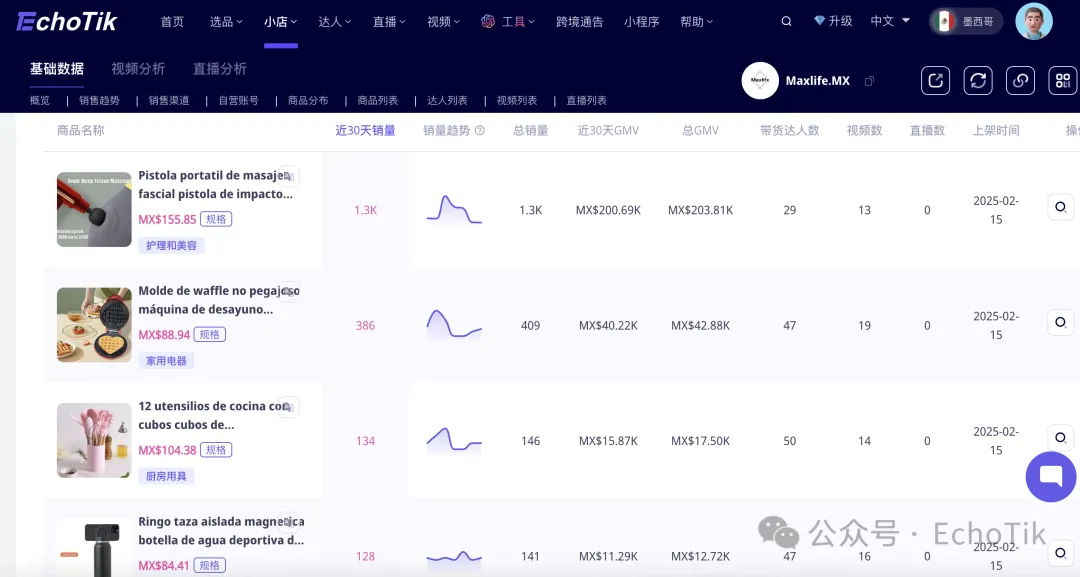1080x577 pixels.
Task: Switch to the 基础数据 tab
Action: click(56, 69)
